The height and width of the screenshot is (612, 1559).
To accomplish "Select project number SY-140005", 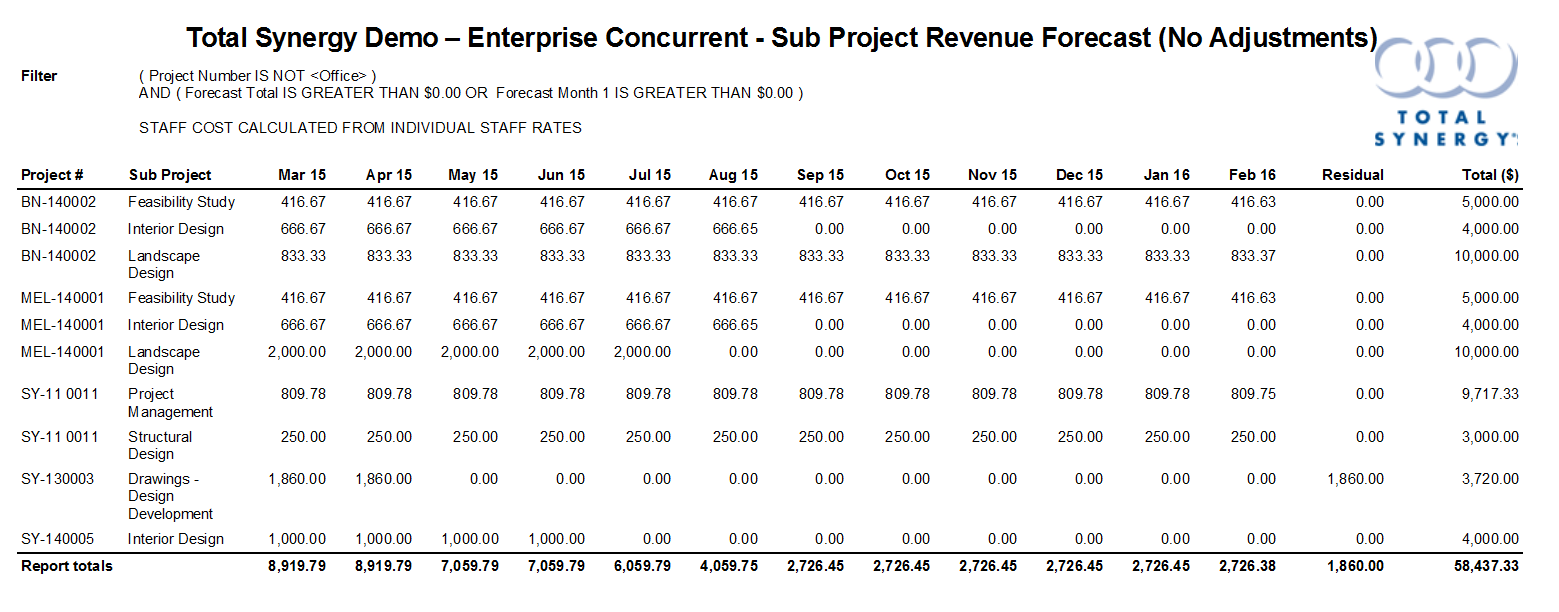I will tap(57, 539).
